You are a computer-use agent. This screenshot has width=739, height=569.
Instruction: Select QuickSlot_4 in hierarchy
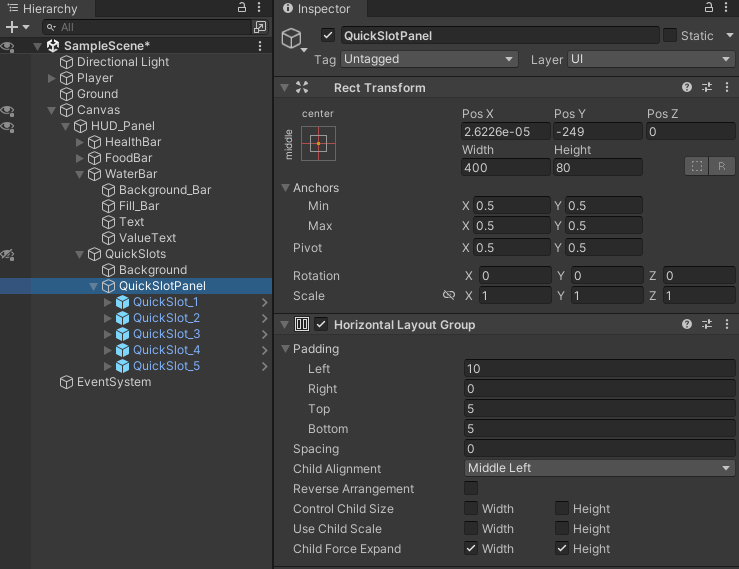click(166, 350)
